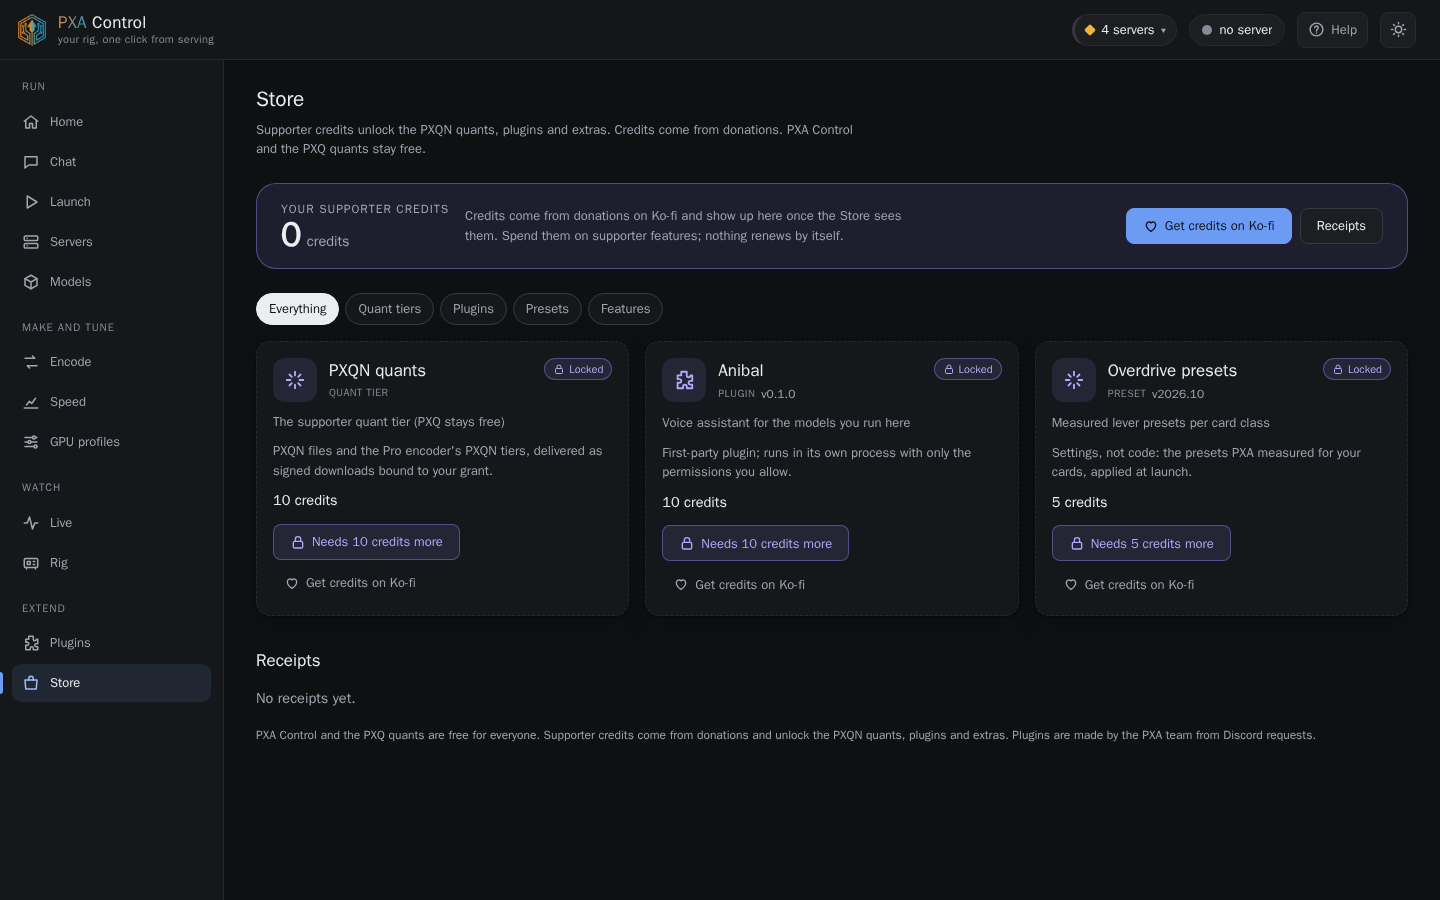This screenshot has width=1440, height=900.
Task: Switch to the Presets filter
Action: click(547, 309)
